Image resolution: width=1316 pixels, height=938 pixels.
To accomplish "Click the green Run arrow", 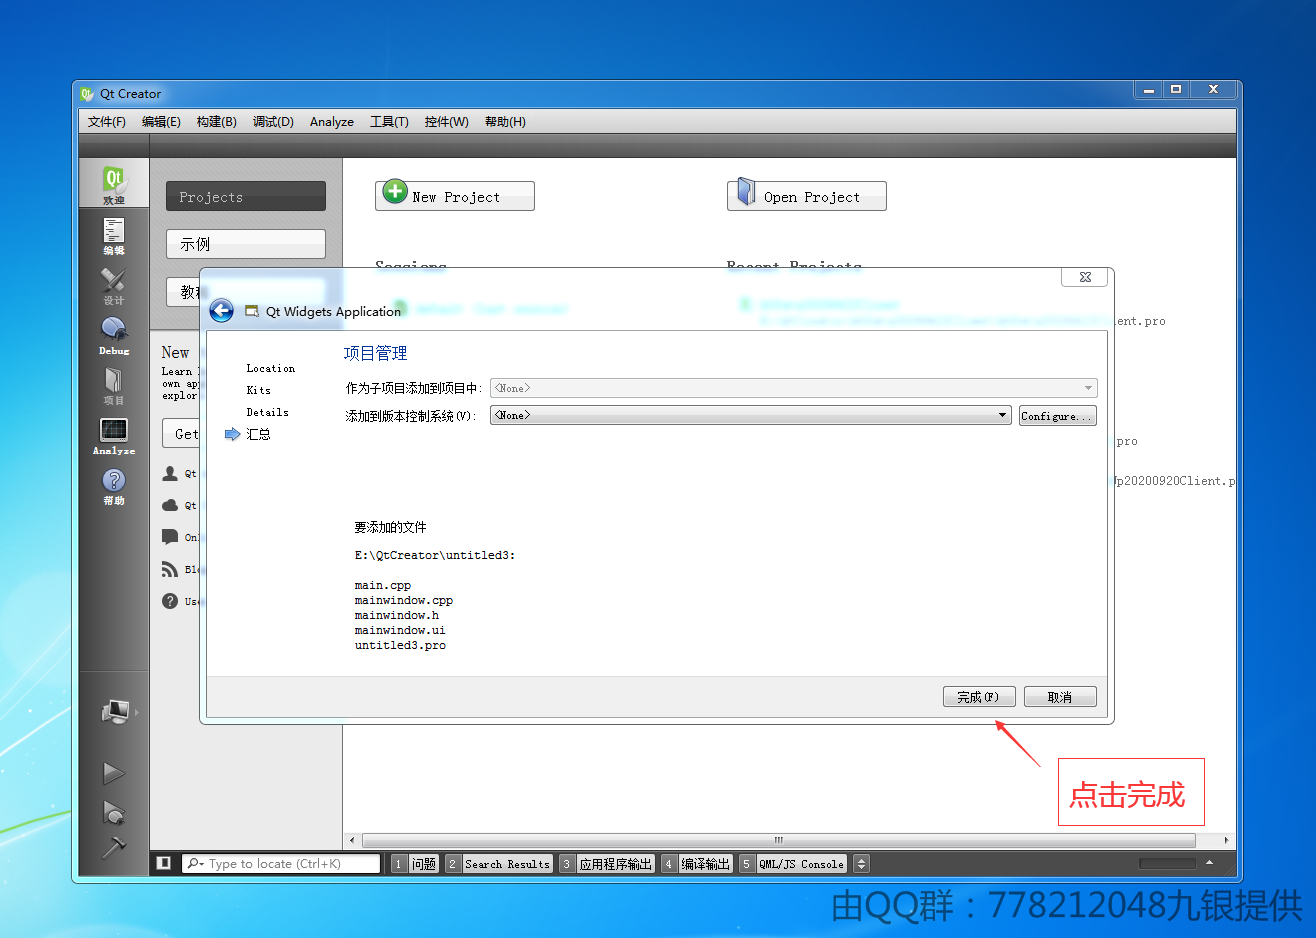I will (114, 773).
